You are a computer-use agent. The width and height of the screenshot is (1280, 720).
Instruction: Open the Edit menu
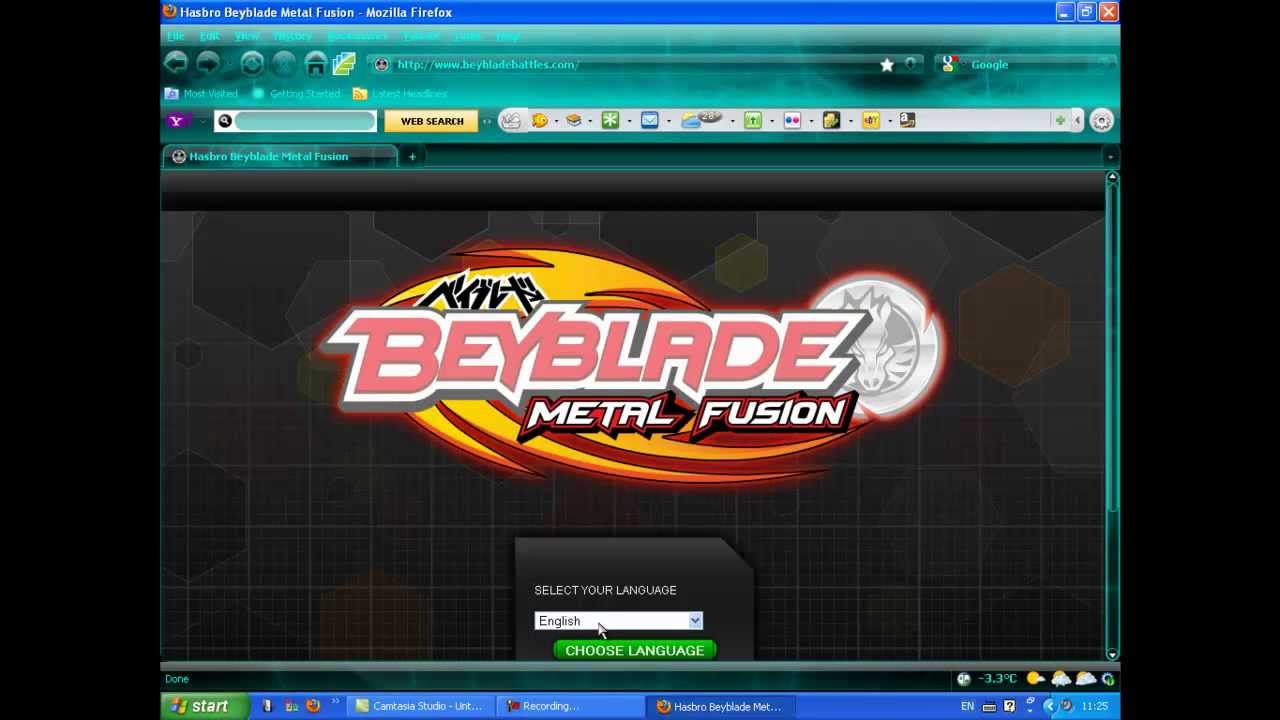209,36
